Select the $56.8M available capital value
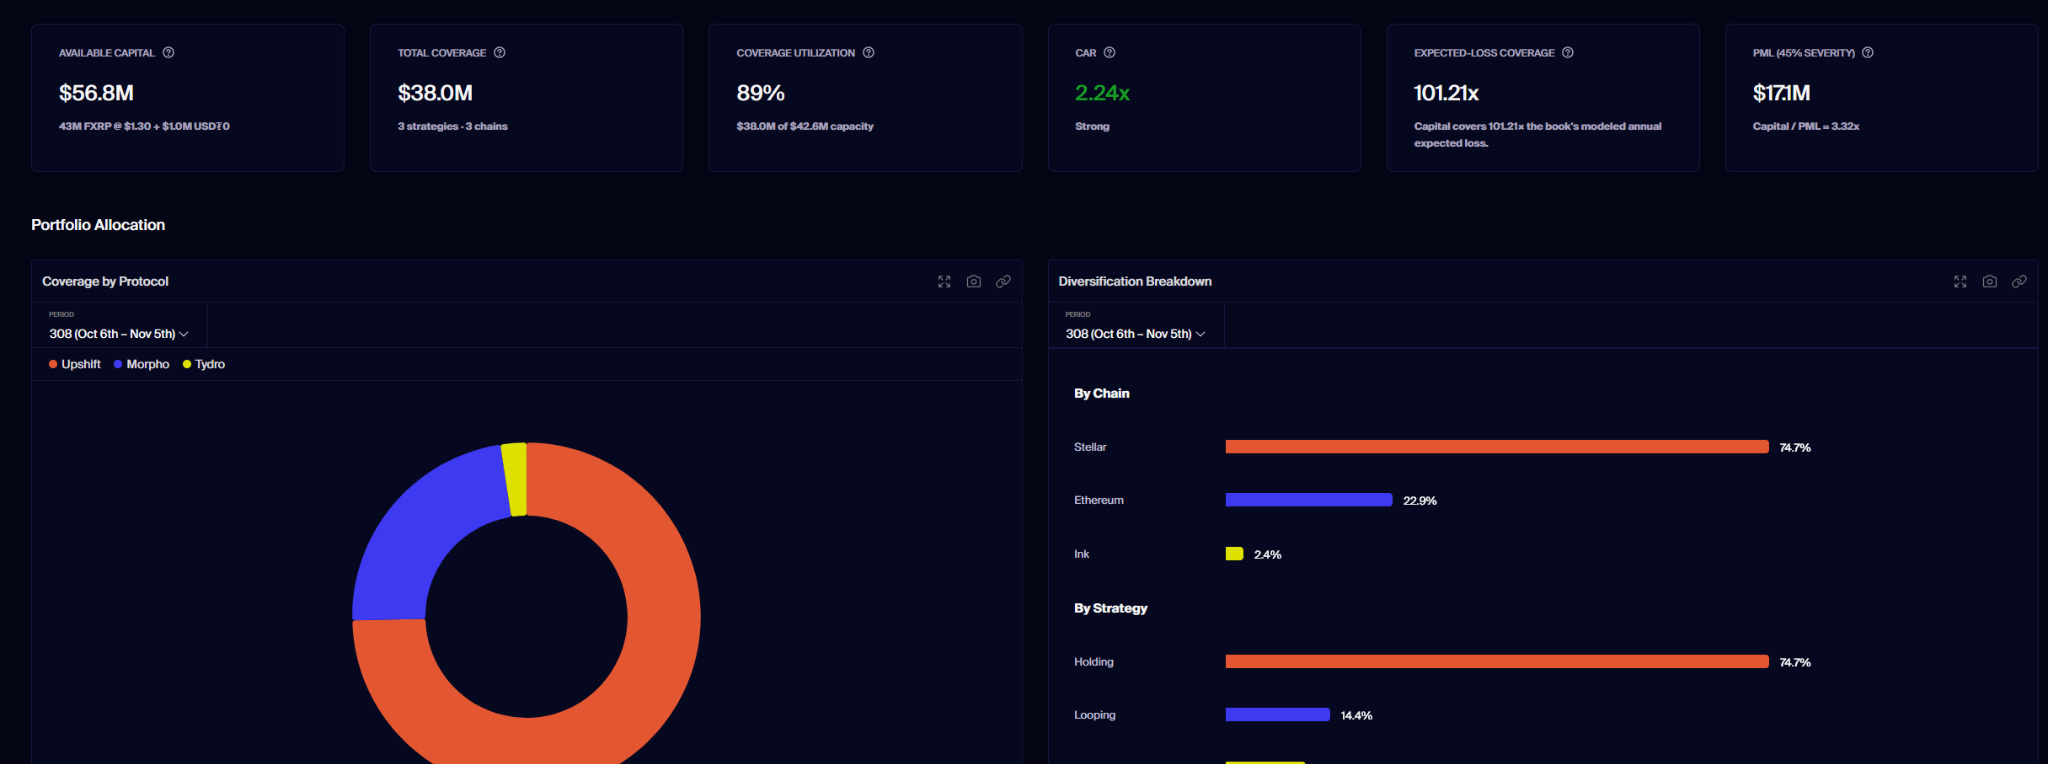The height and width of the screenshot is (764, 2048). click(x=96, y=93)
